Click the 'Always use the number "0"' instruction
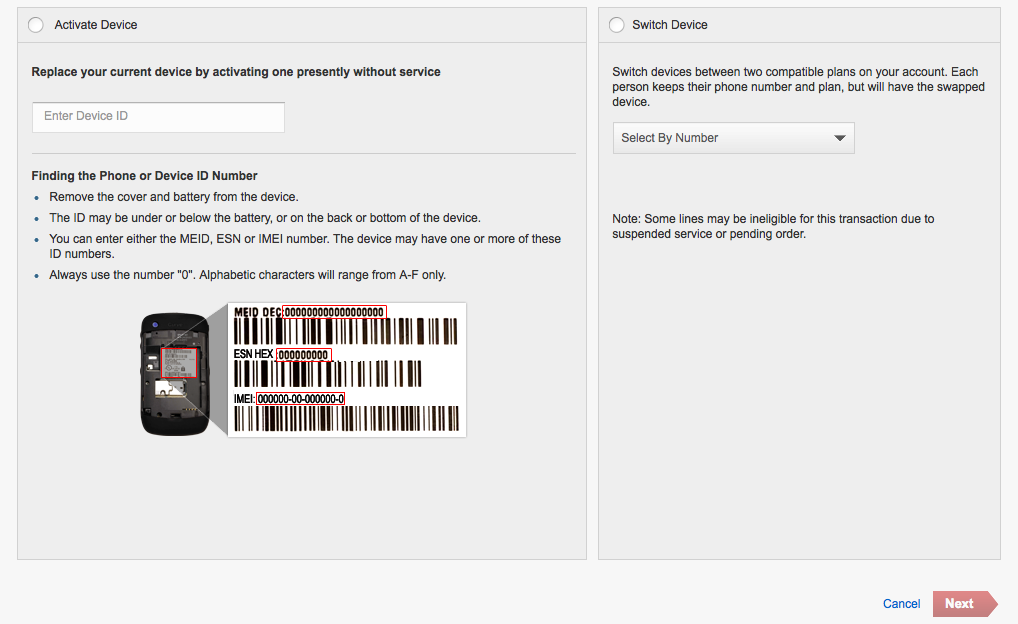Screen dimensions: 1018x624 247,275
